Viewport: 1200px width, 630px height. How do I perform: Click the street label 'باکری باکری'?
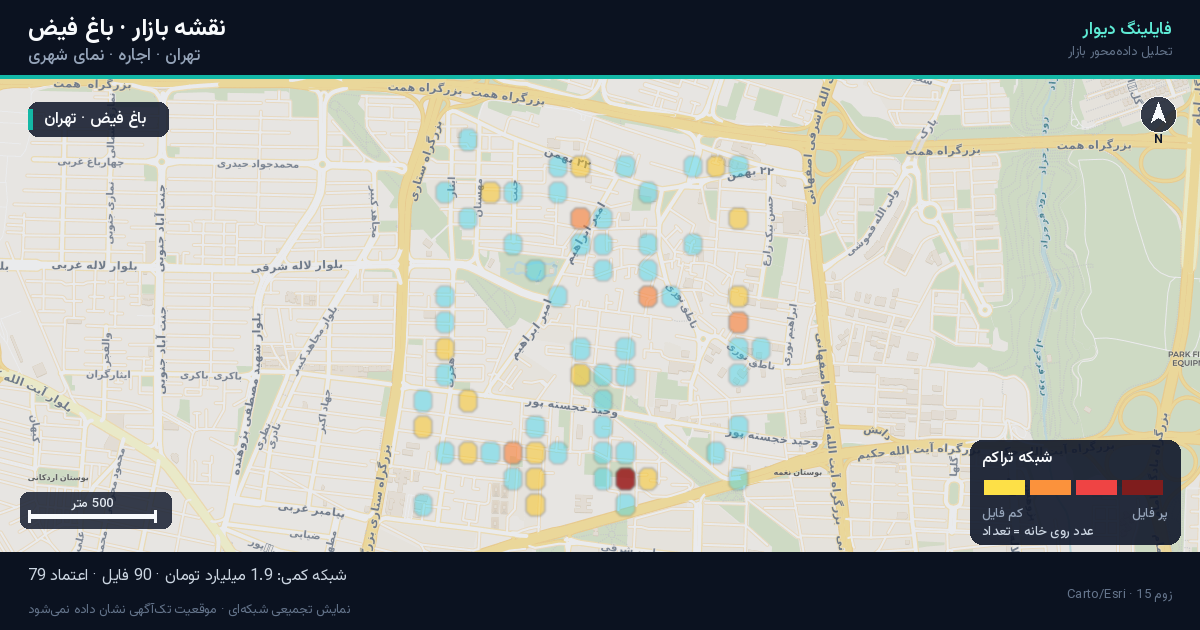pyautogui.click(x=210, y=376)
